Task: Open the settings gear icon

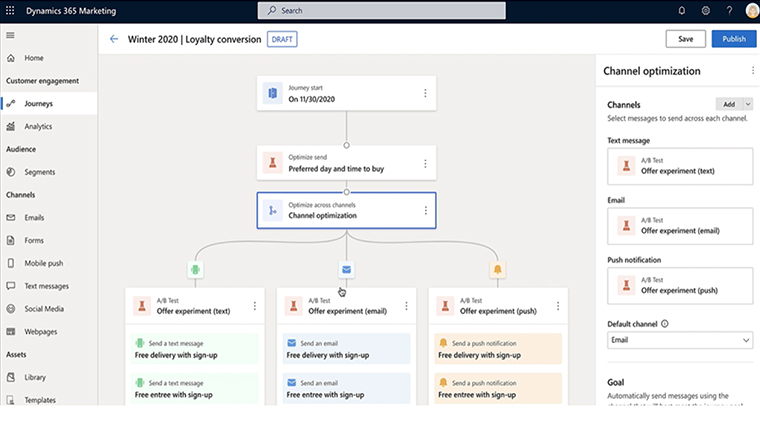Action: point(705,10)
